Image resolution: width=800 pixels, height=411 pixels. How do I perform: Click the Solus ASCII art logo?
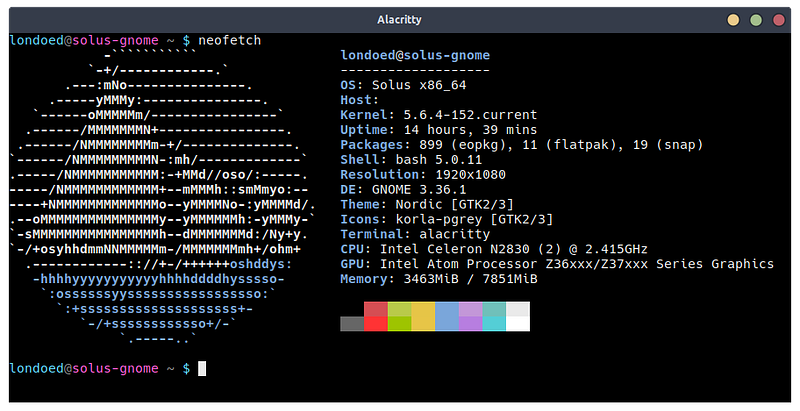[162, 197]
